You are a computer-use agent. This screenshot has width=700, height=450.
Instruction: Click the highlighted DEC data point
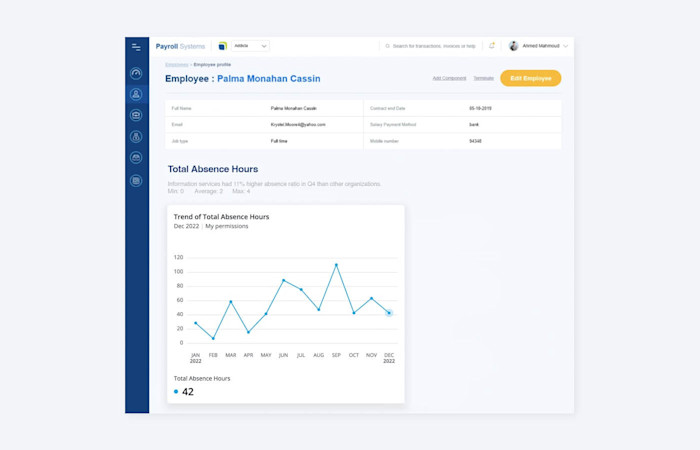[x=389, y=313]
